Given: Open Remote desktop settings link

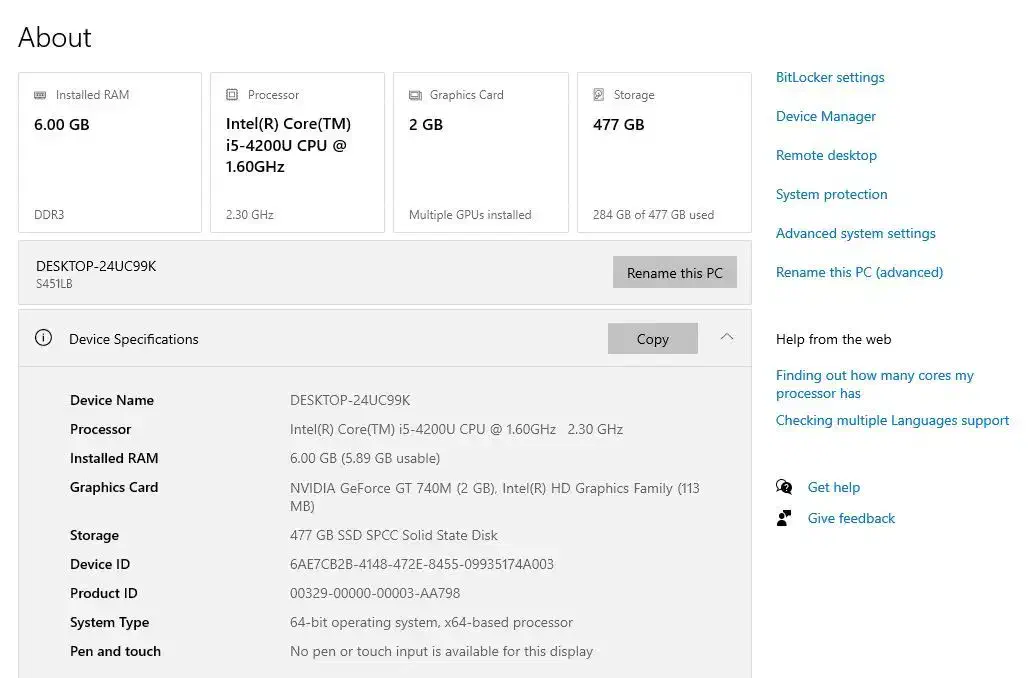Looking at the screenshot, I should [x=826, y=155].
